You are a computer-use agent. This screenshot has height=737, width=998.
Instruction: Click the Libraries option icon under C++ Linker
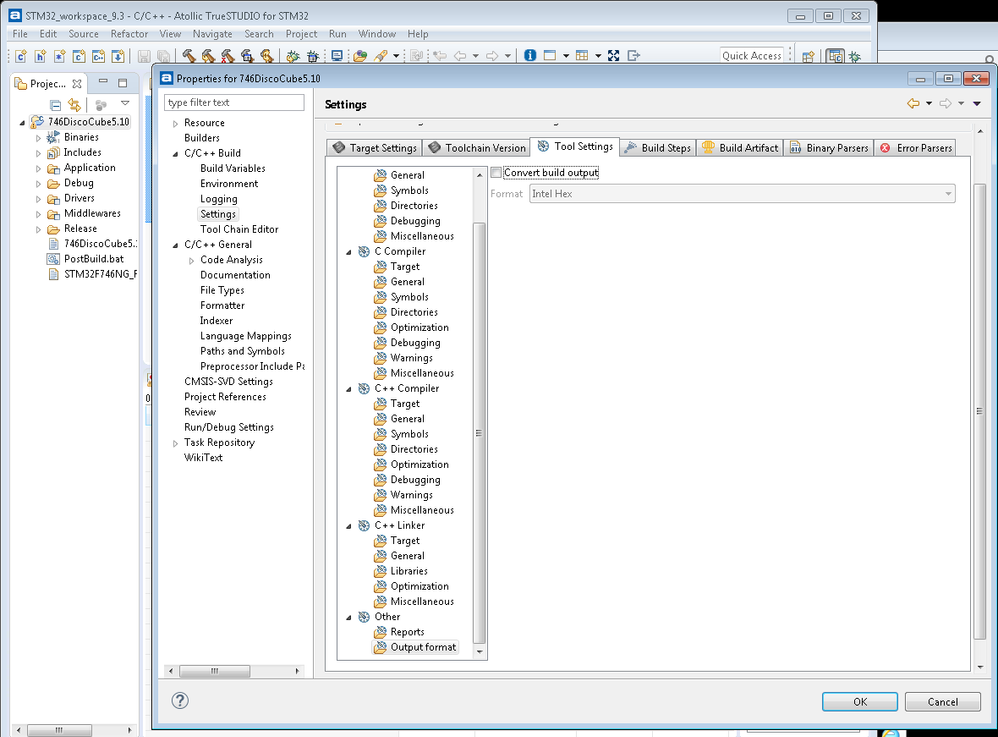pos(380,571)
